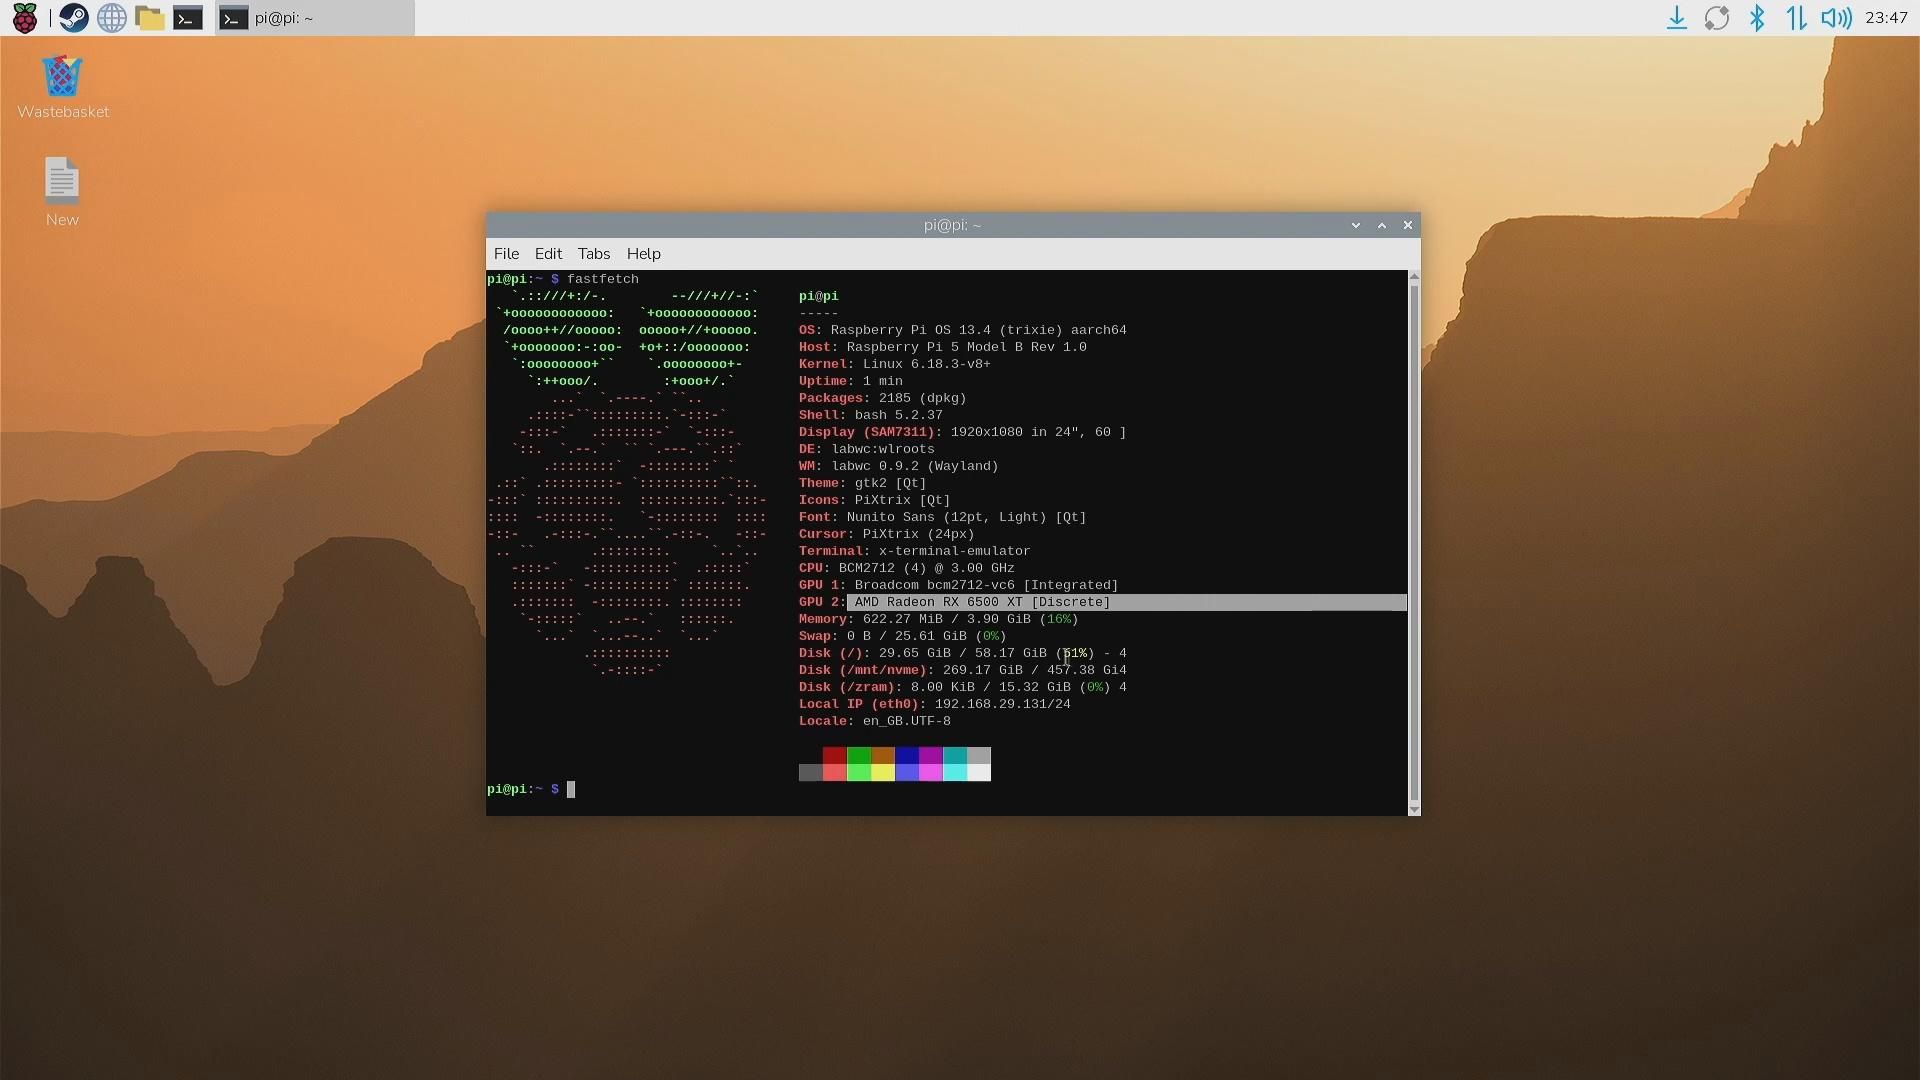This screenshot has width=1920, height=1080.
Task: Open the terminal Help menu
Action: click(x=644, y=254)
